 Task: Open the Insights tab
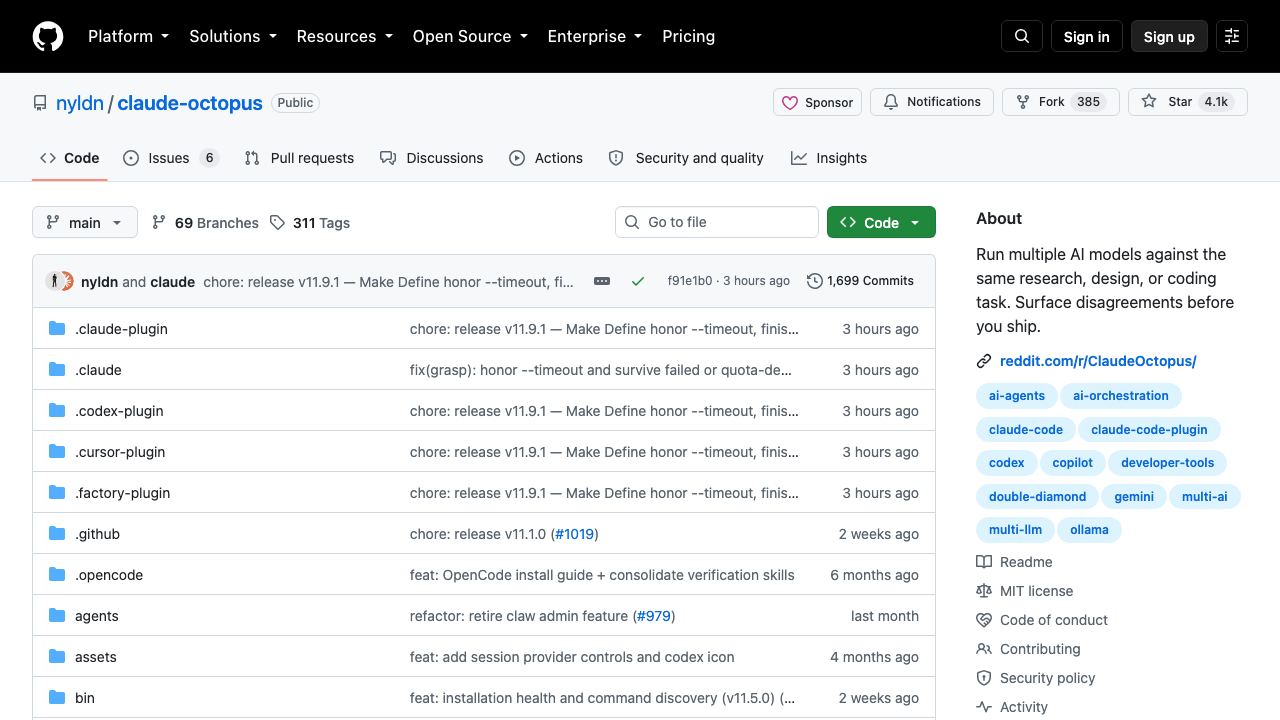pos(829,158)
